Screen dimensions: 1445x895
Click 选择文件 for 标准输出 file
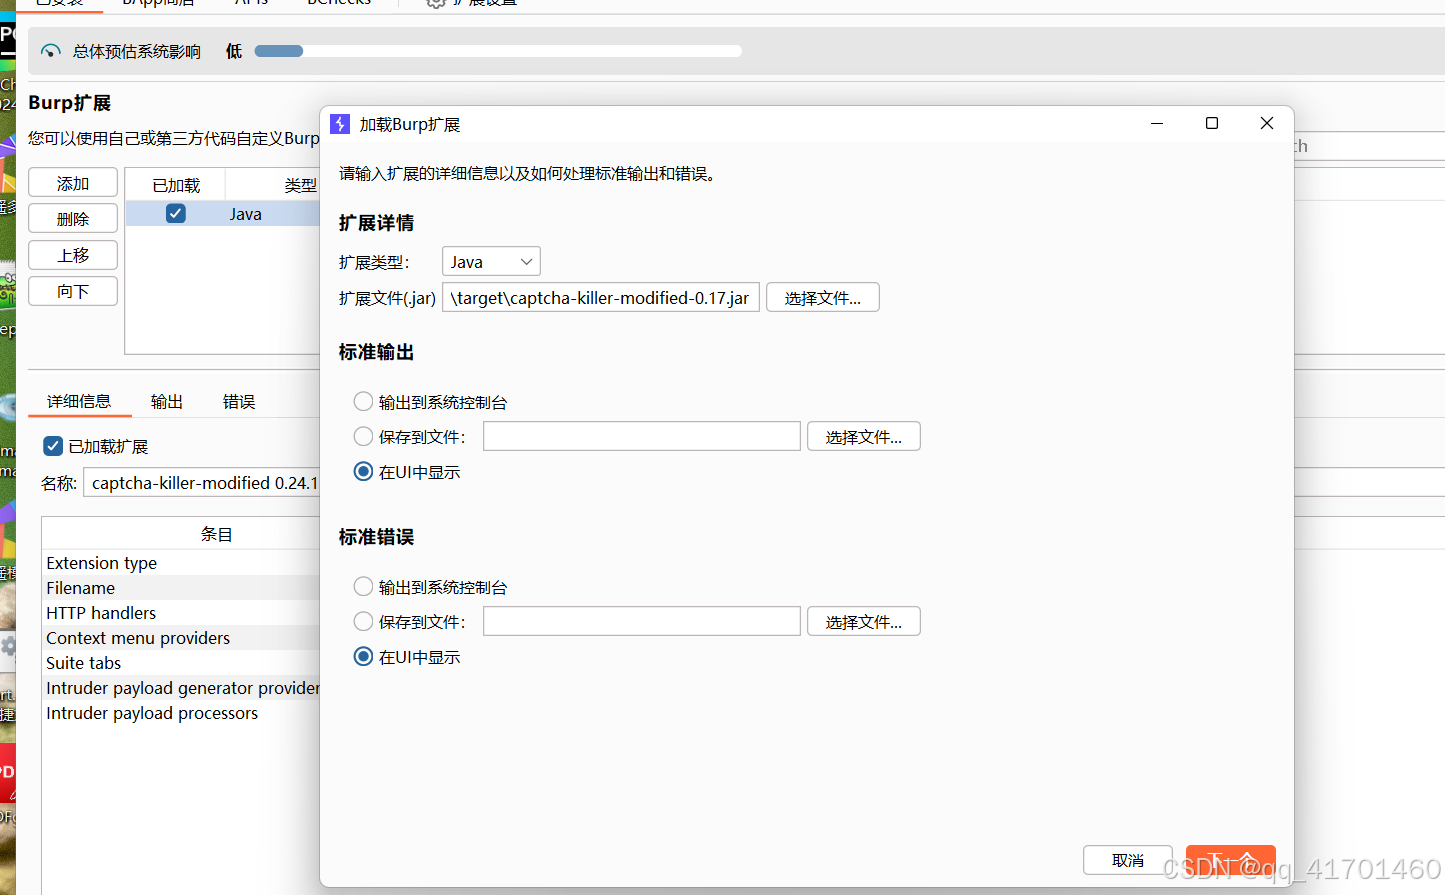[x=863, y=436]
